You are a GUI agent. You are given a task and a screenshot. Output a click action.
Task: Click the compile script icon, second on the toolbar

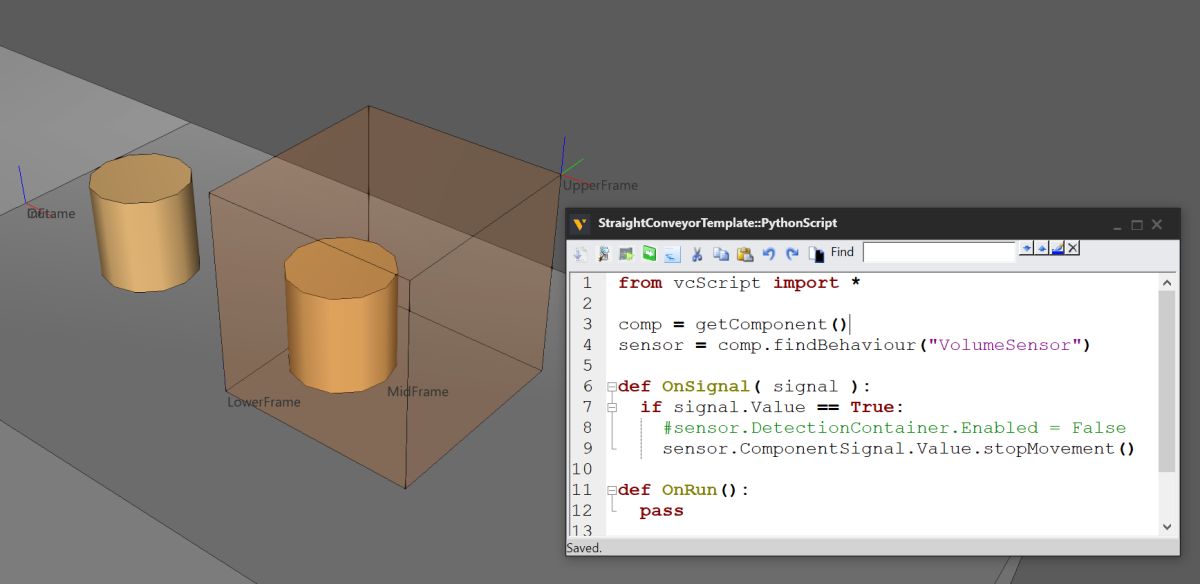[x=604, y=254]
